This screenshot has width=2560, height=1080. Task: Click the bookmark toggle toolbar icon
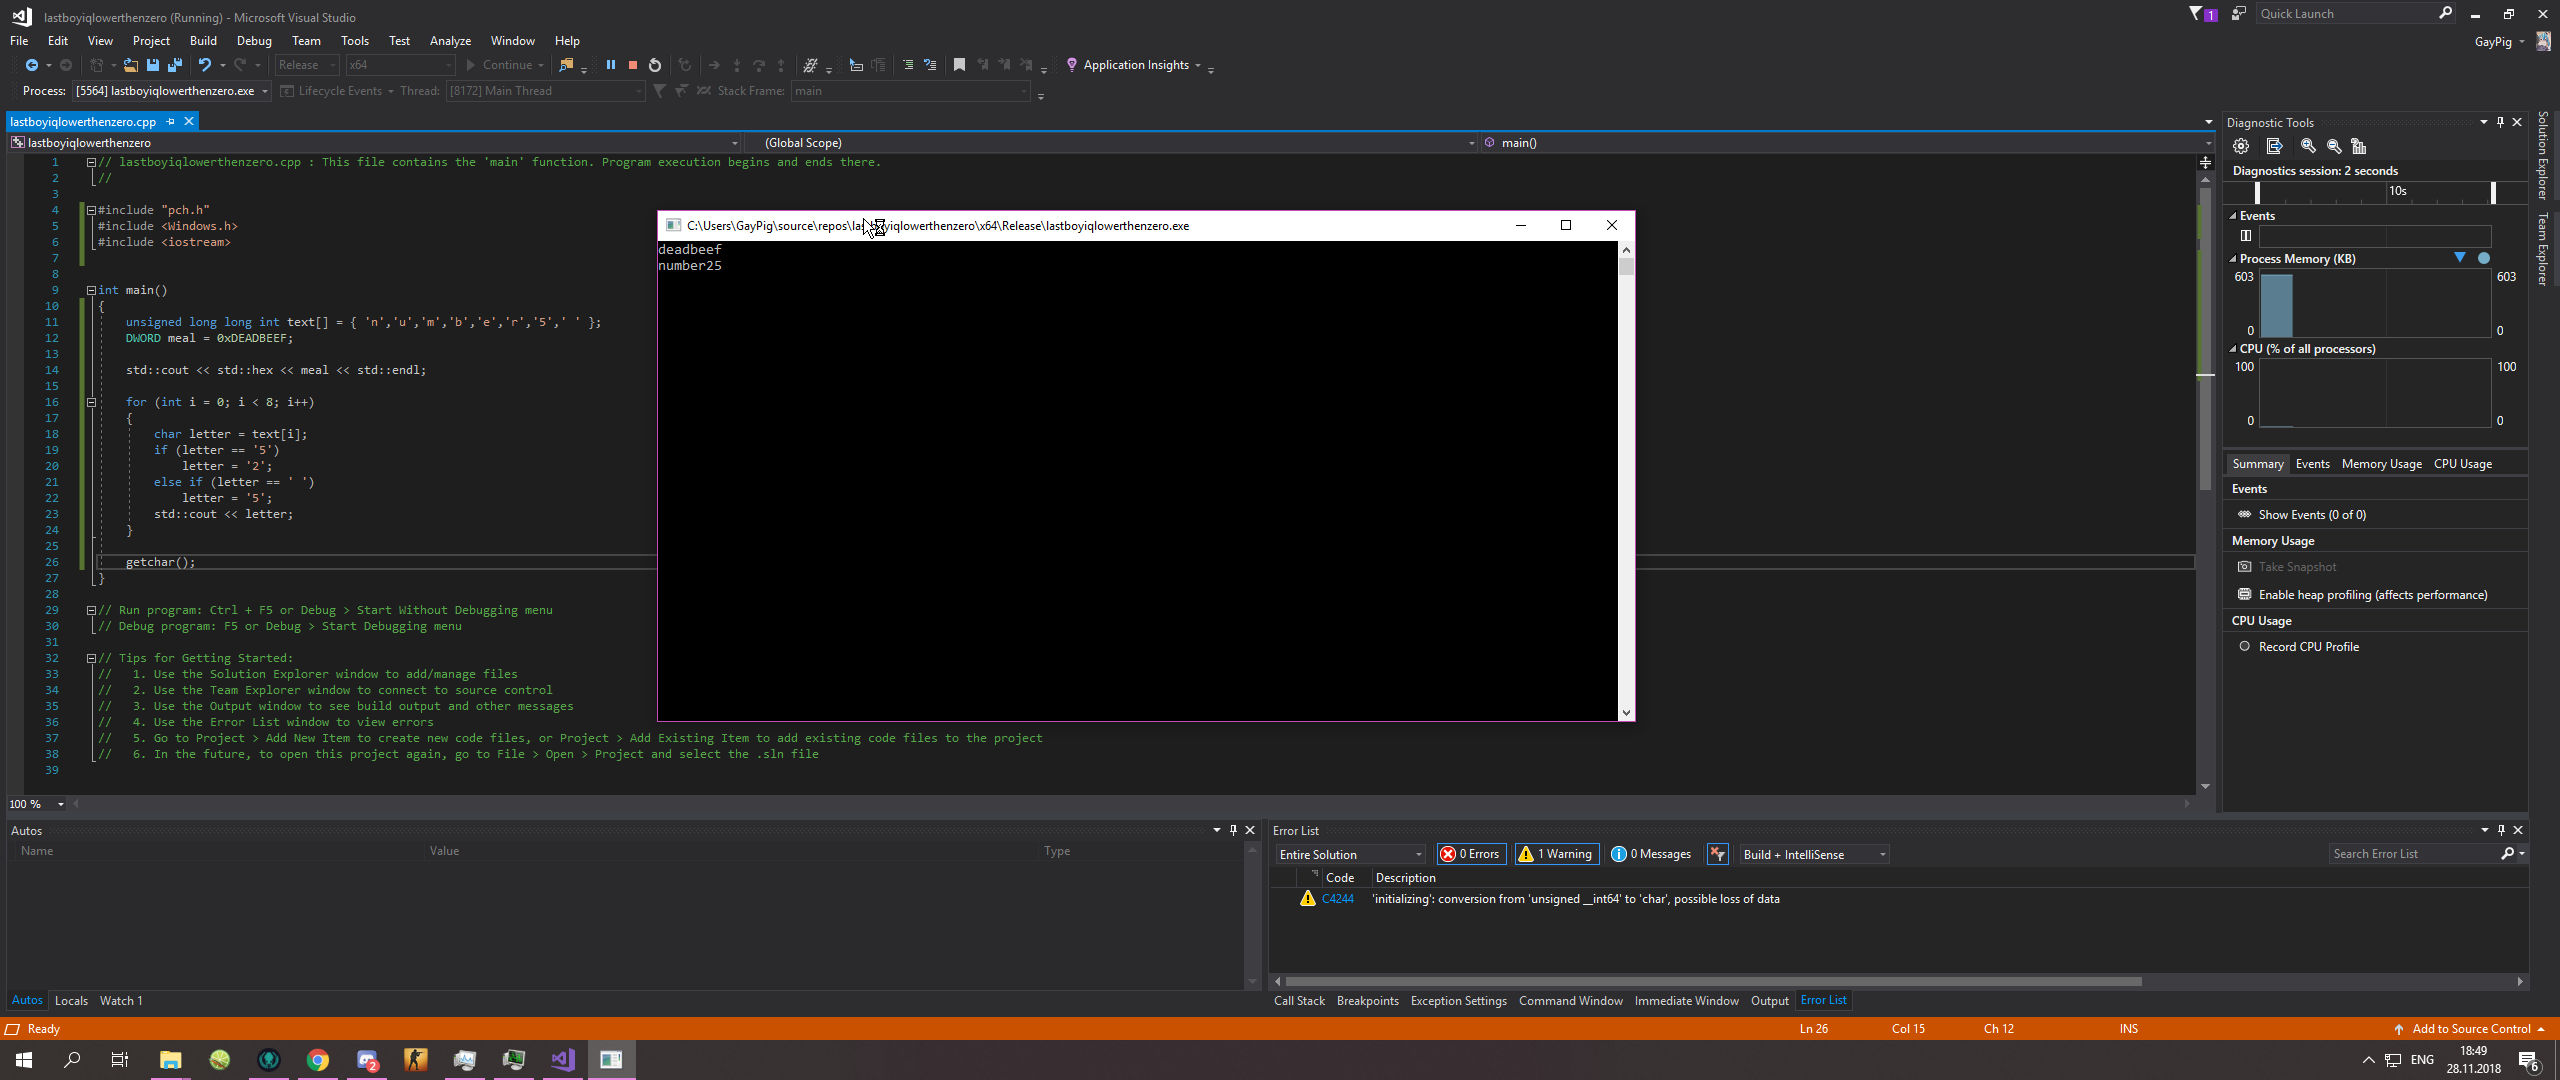pos(959,65)
